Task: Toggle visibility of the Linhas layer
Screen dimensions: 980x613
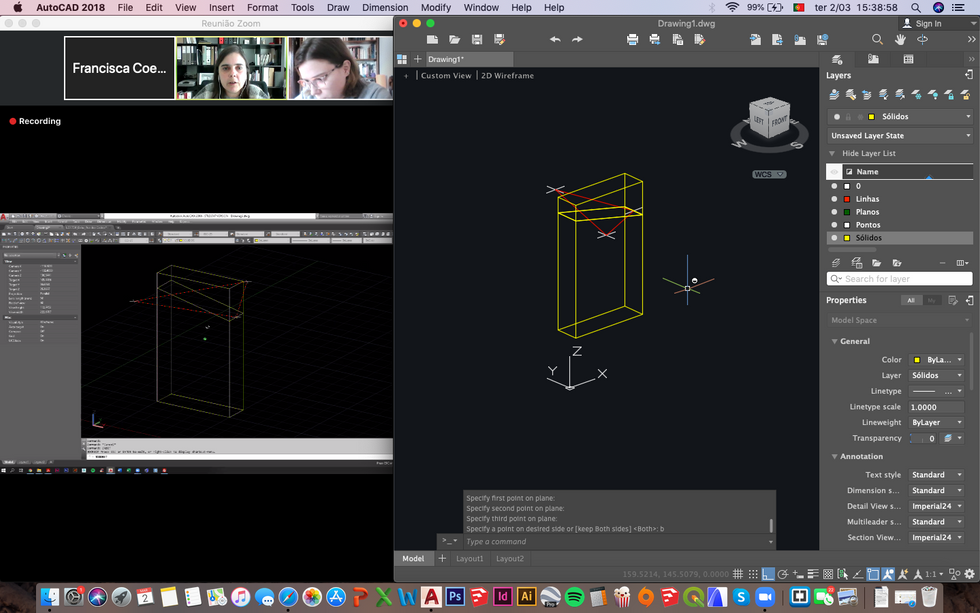Action: [x=834, y=199]
